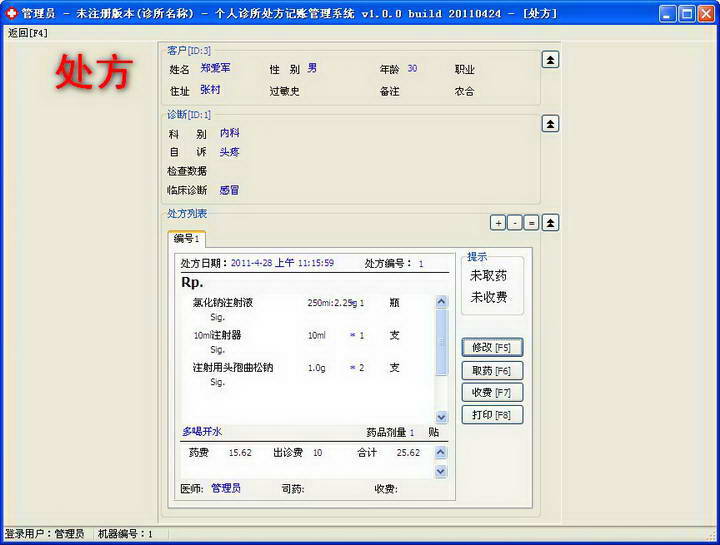Click status bar 登录用户：管理员
The image size is (720, 545).
click(x=45, y=534)
